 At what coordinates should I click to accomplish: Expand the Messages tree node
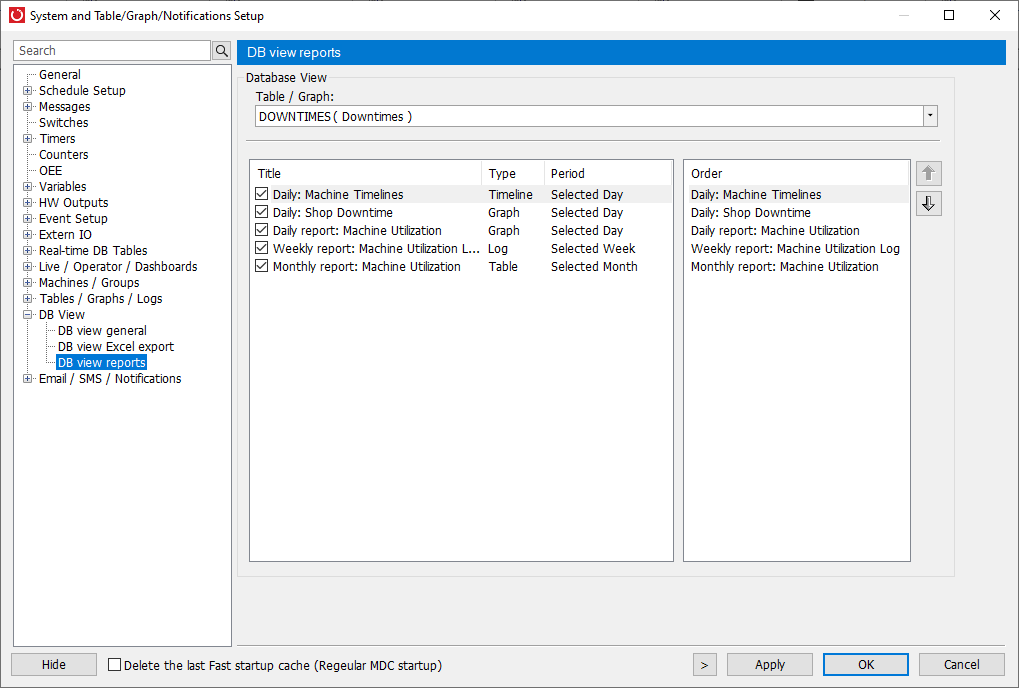pos(27,107)
